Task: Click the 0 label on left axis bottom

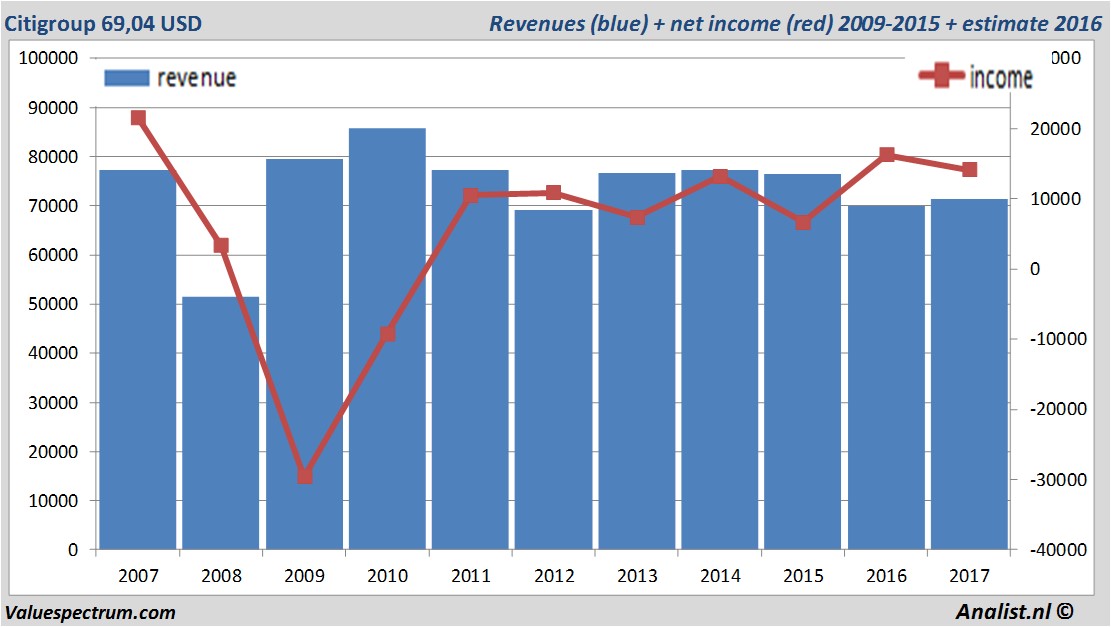Action: [73, 550]
